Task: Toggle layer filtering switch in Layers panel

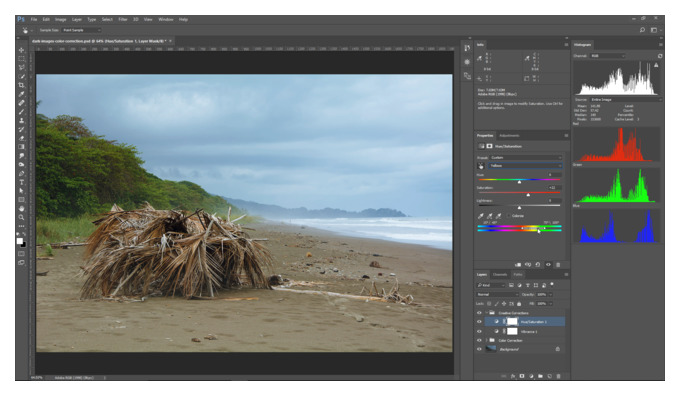Action: (x=552, y=285)
